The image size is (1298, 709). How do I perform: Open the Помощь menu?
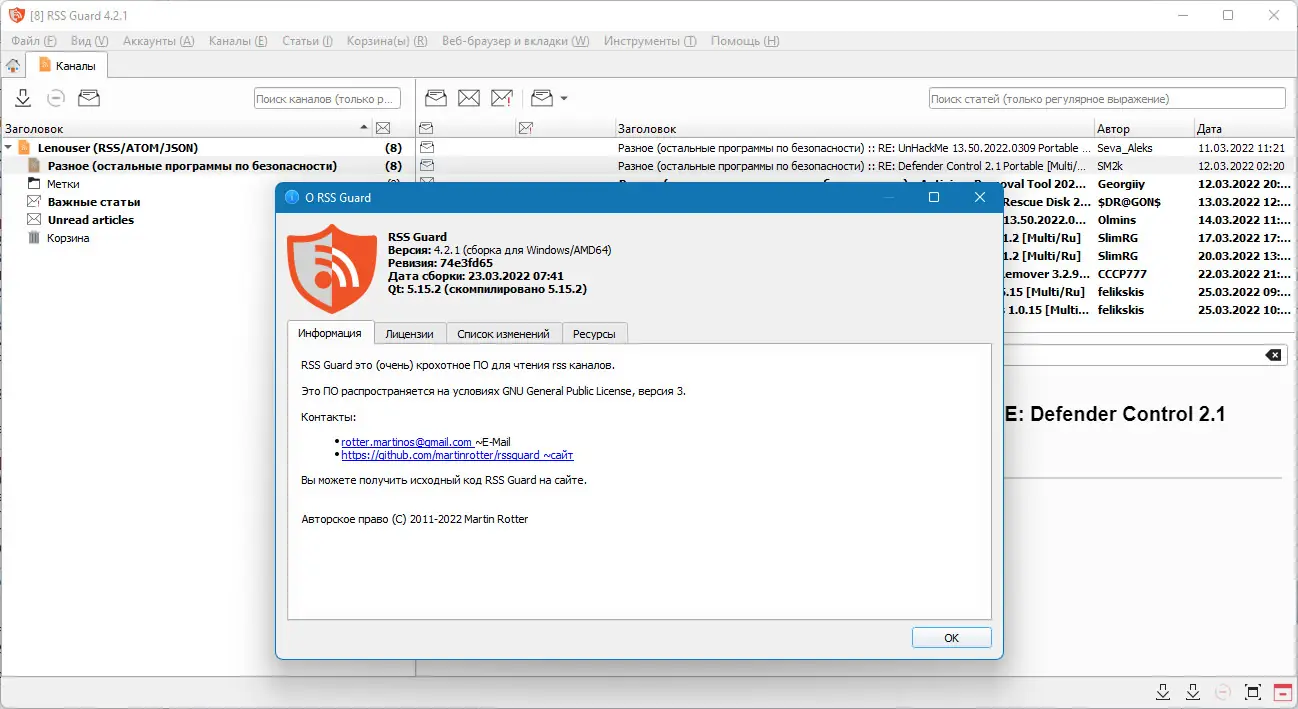click(x=745, y=41)
